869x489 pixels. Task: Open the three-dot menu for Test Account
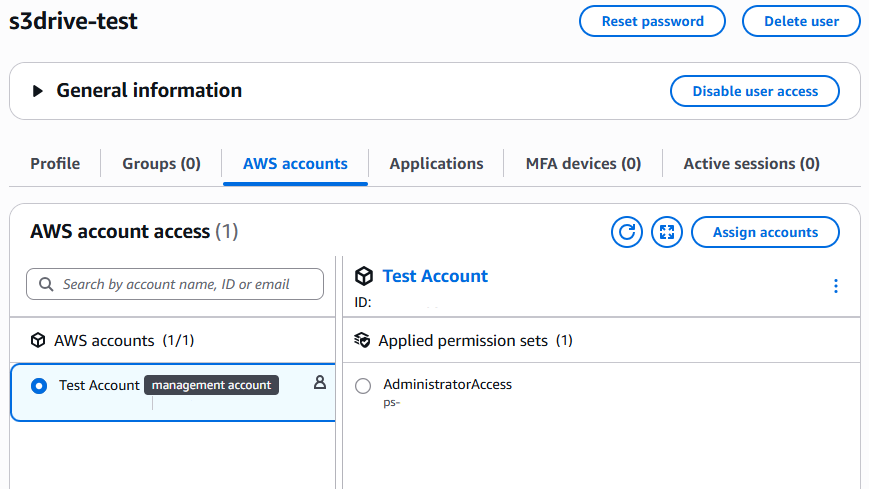[x=836, y=286]
